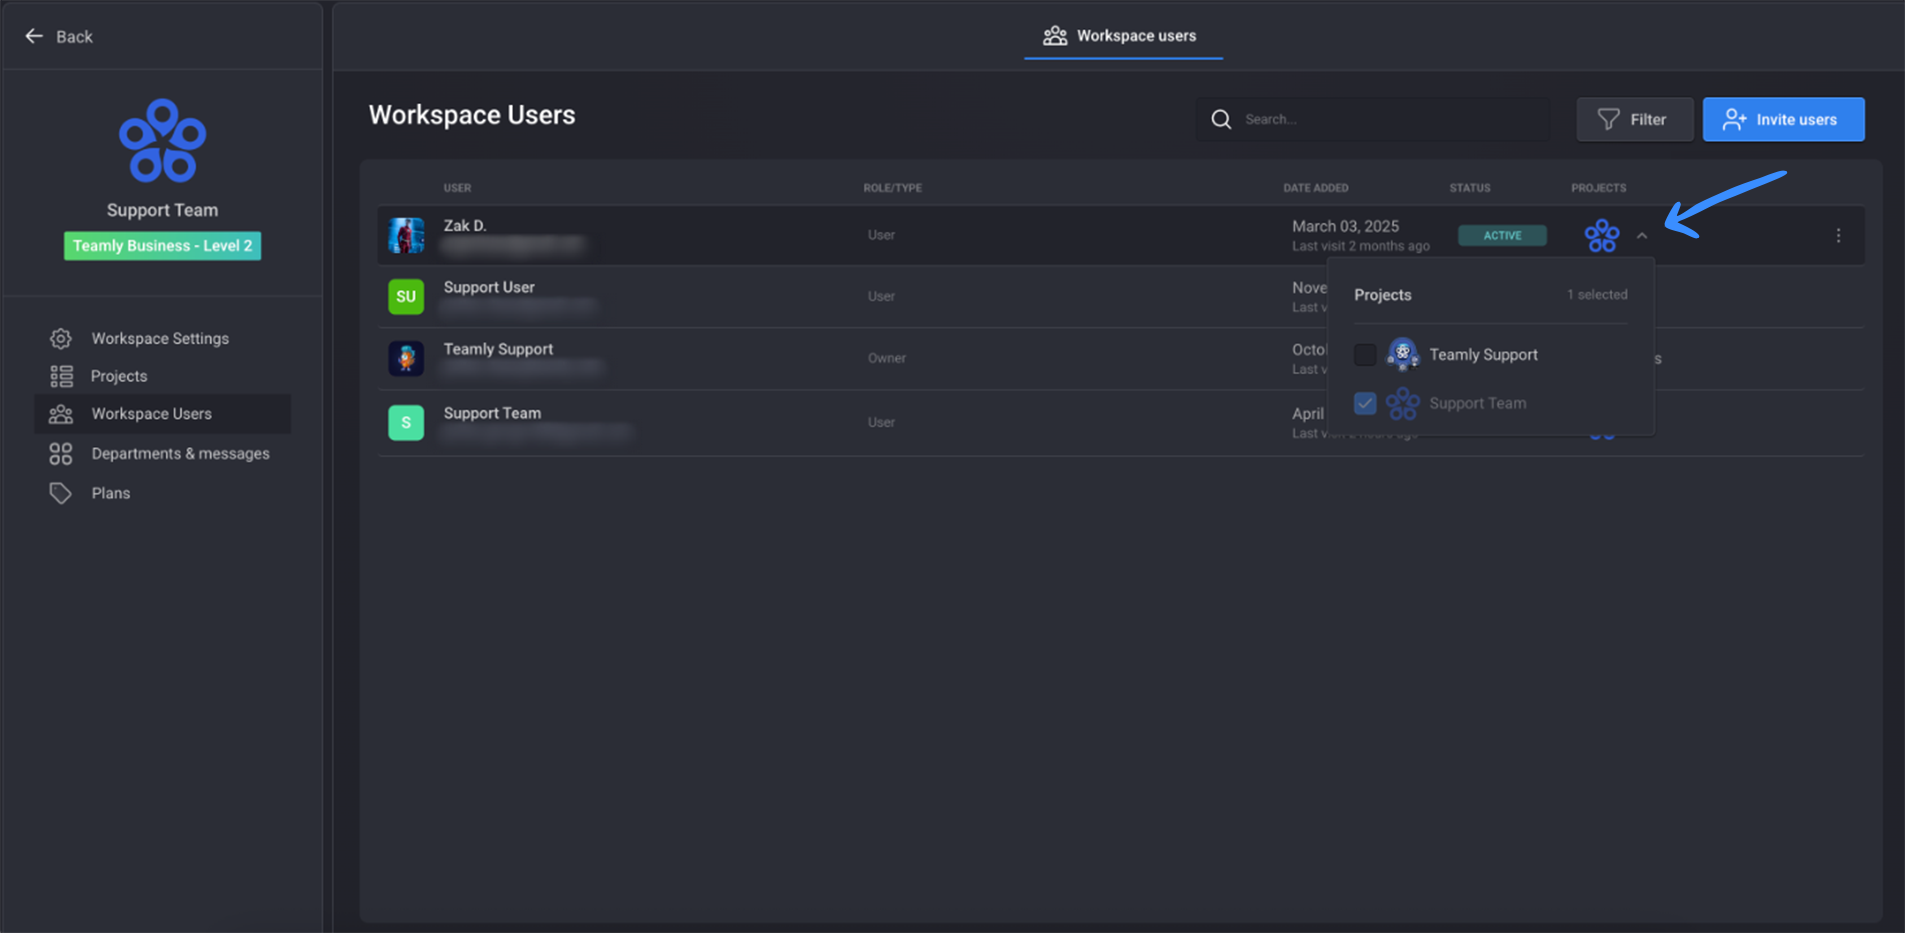Click the STATUS column header
The image size is (1905, 933).
pos(1470,188)
